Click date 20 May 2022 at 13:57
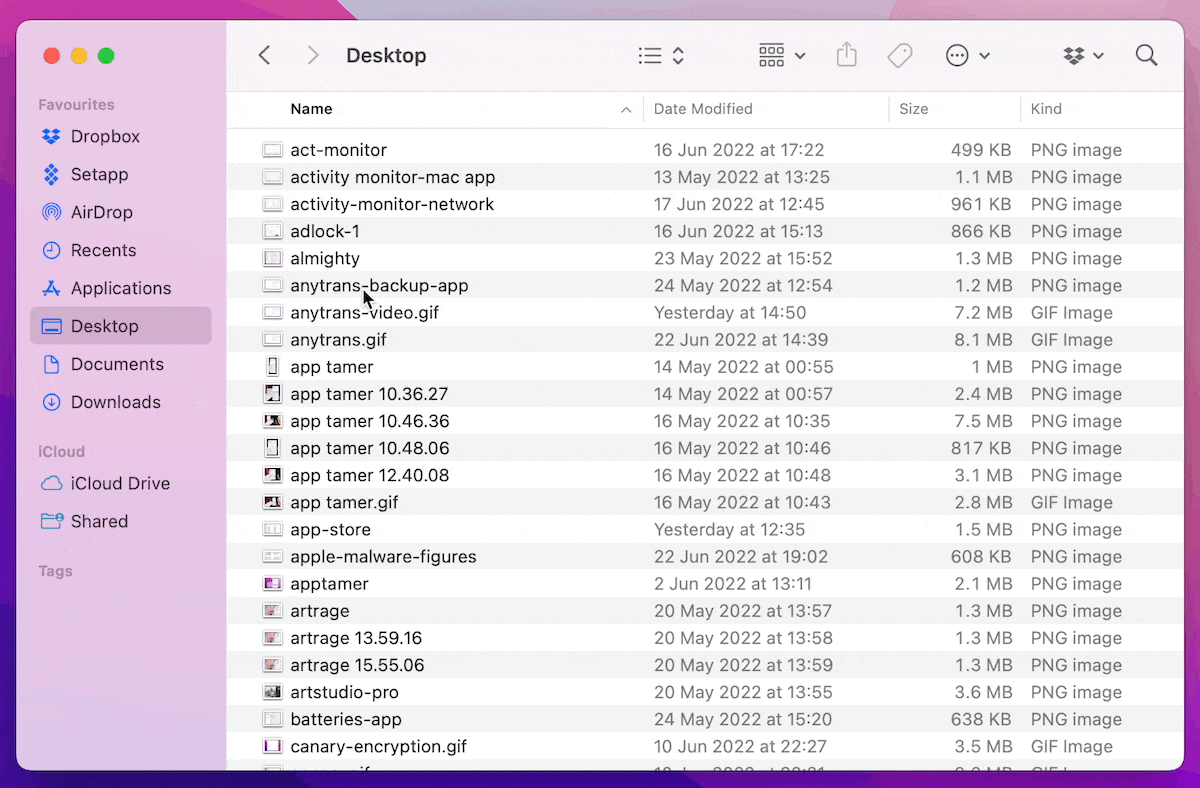1200x788 pixels. coord(743,611)
